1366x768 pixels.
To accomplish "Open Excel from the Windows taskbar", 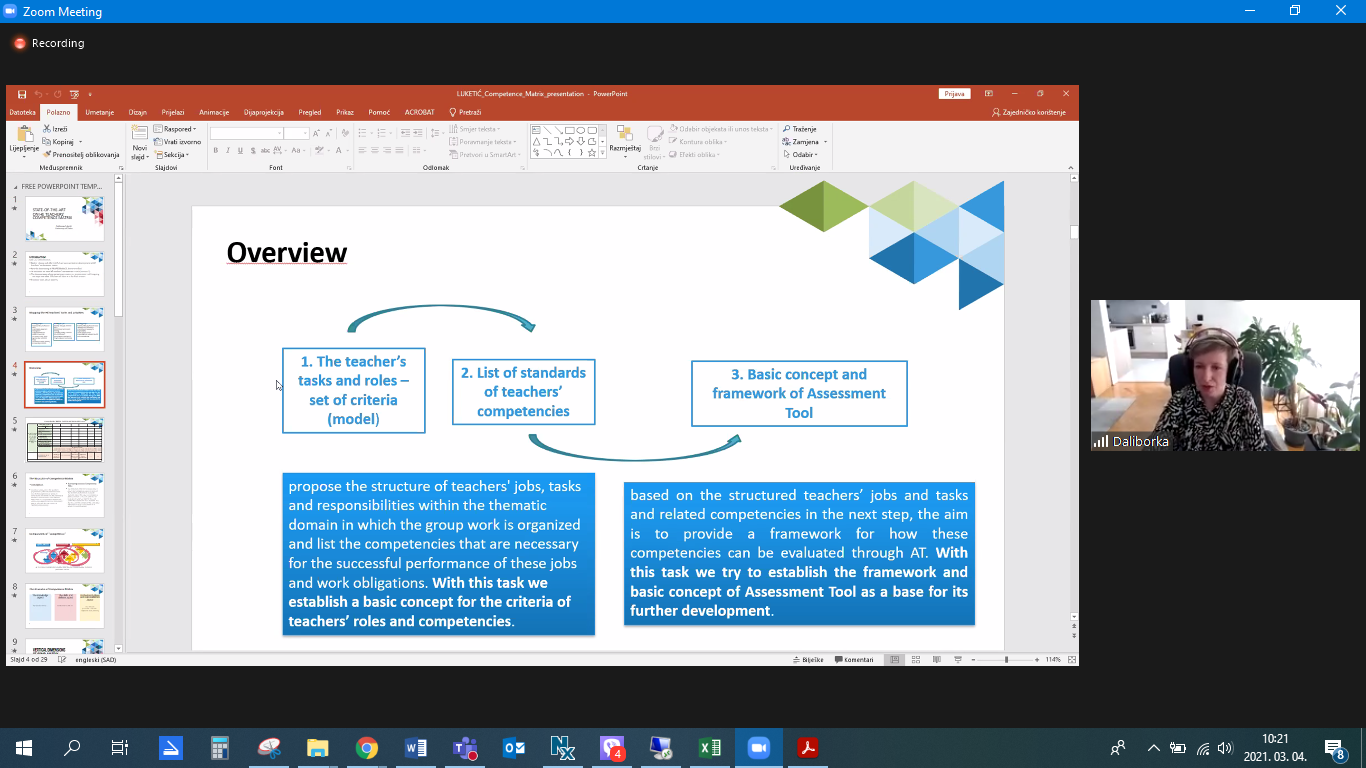I will pyautogui.click(x=710, y=748).
